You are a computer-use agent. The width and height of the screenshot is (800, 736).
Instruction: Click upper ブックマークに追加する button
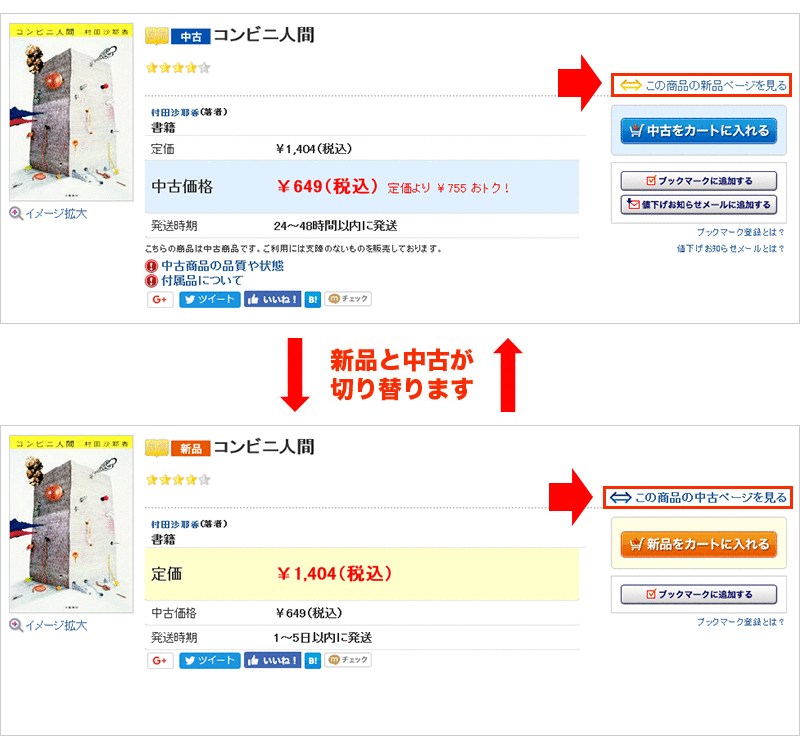698,181
